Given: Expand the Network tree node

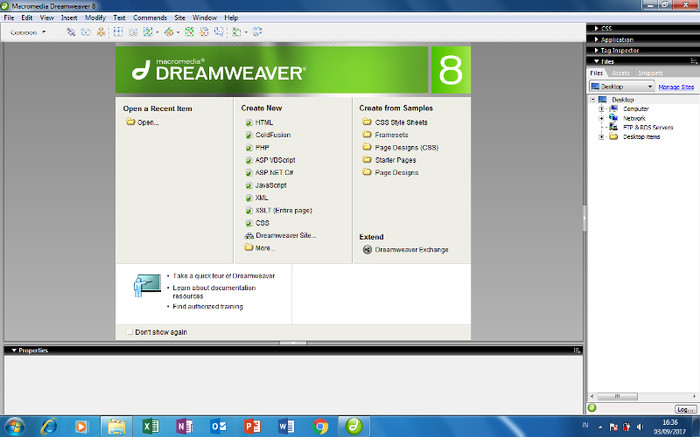Looking at the screenshot, I should [x=601, y=118].
